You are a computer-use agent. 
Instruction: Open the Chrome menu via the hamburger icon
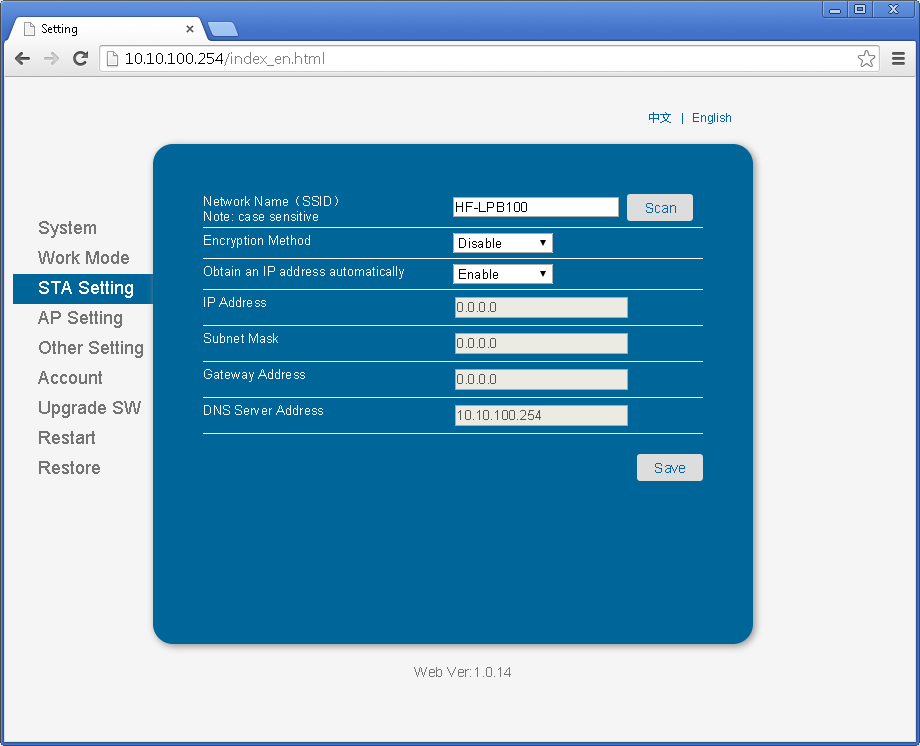(898, 59)
